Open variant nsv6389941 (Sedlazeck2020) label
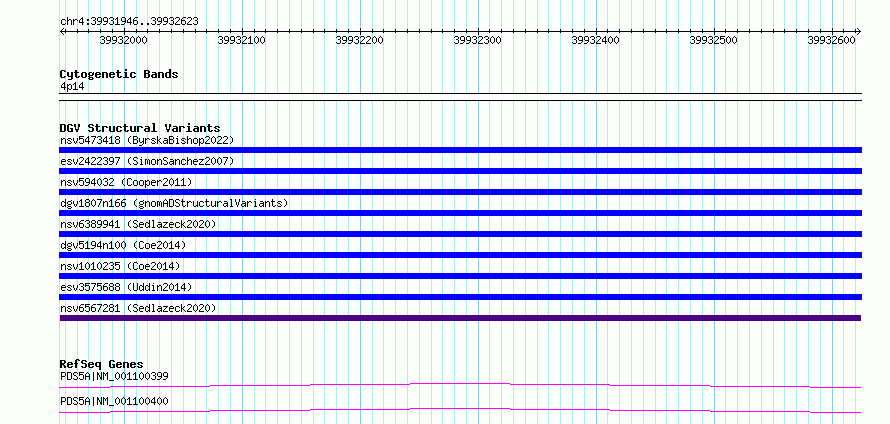Screen dimensions: 890x424 [138, 224]
